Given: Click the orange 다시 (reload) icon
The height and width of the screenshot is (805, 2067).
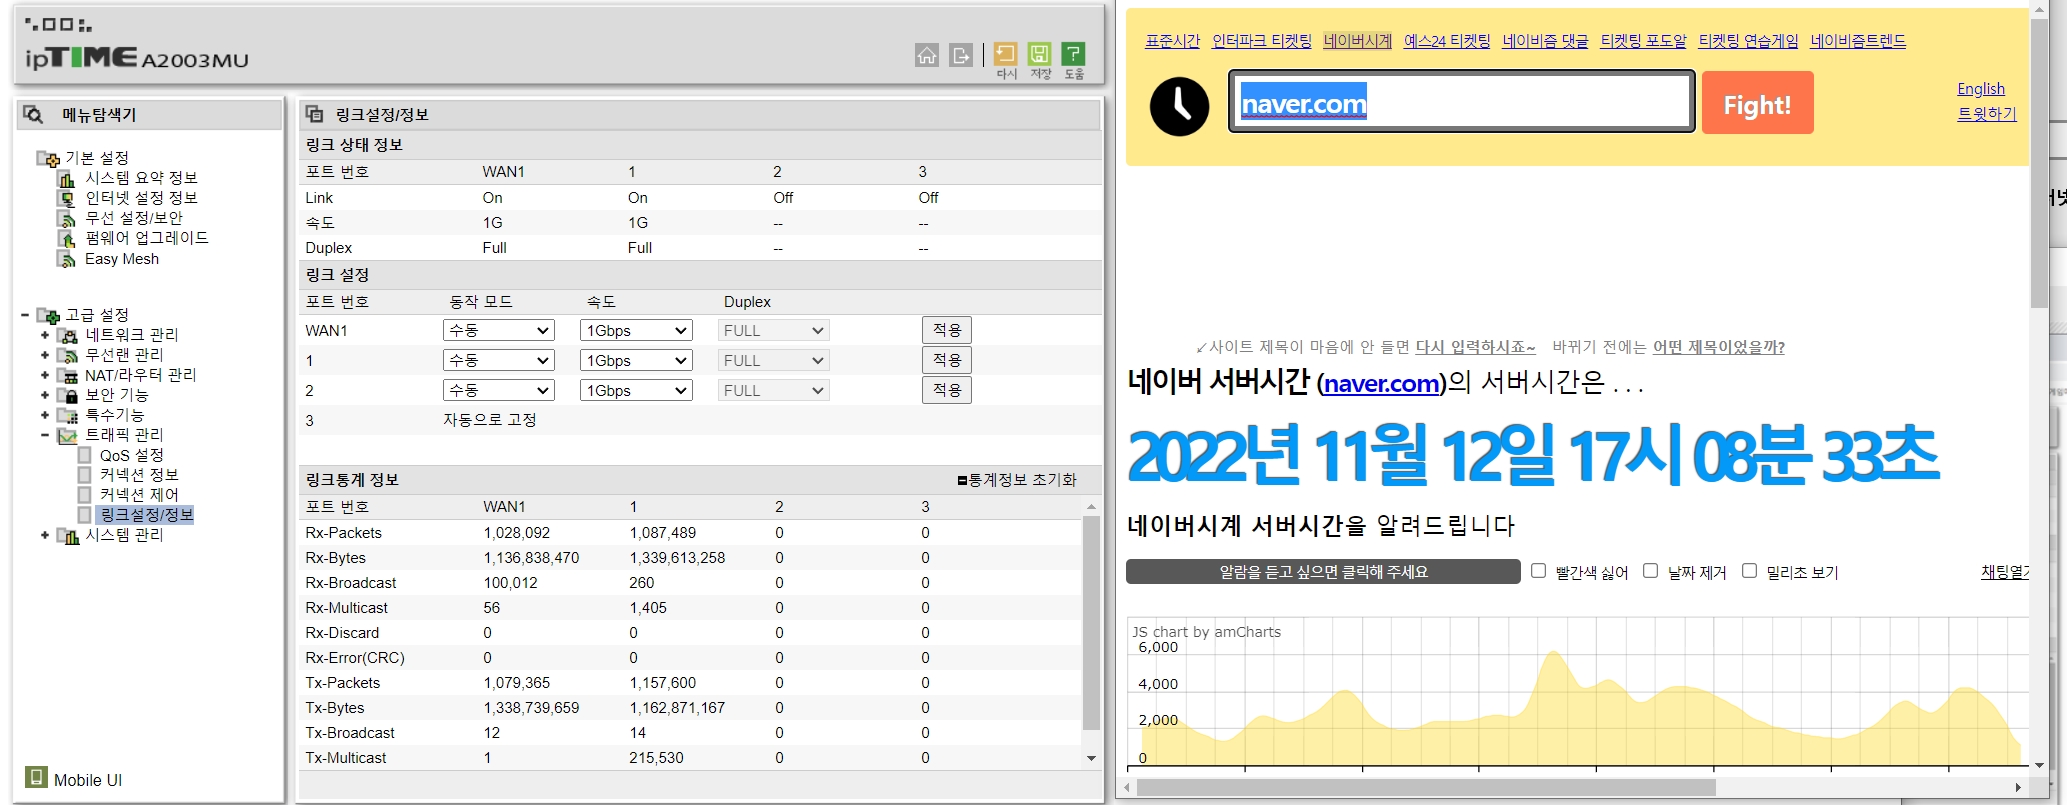Looking at the screenshot, I should point(1005,54).
